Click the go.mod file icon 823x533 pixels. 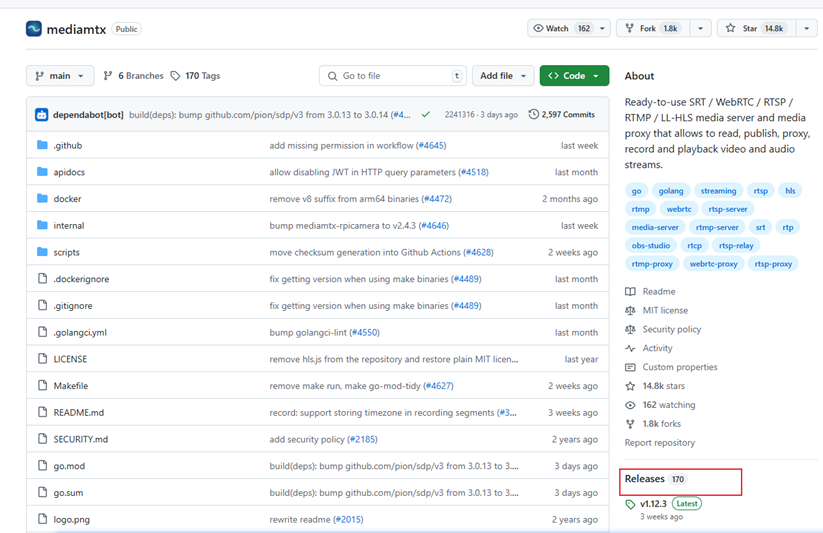pos(43,465)
